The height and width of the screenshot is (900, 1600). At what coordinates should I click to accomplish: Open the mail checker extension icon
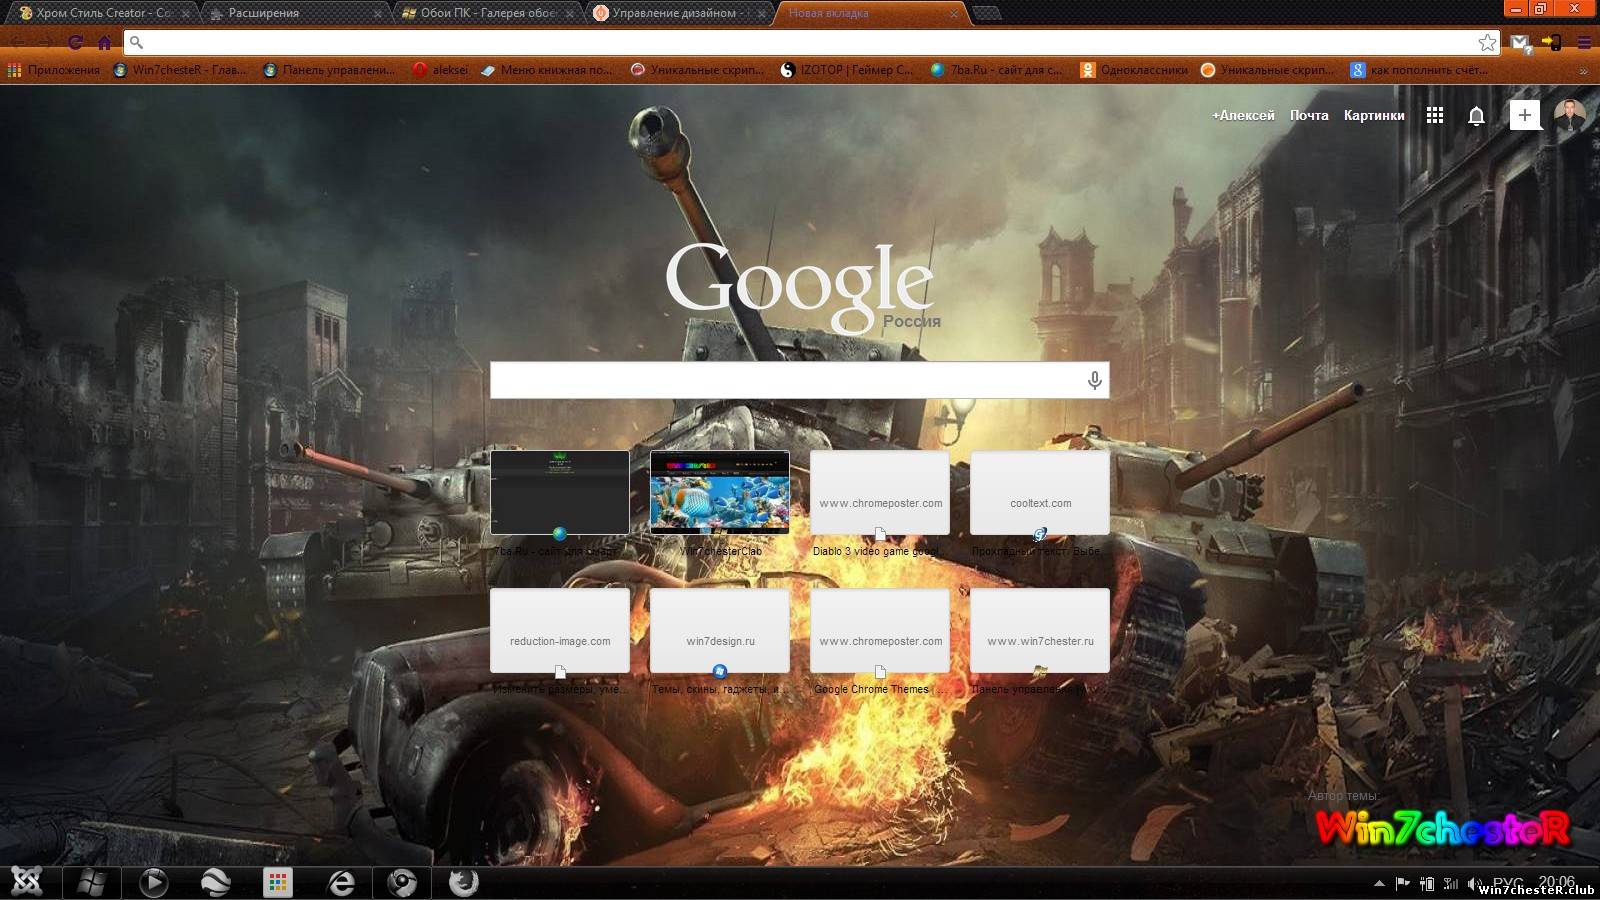(1521, 42)
